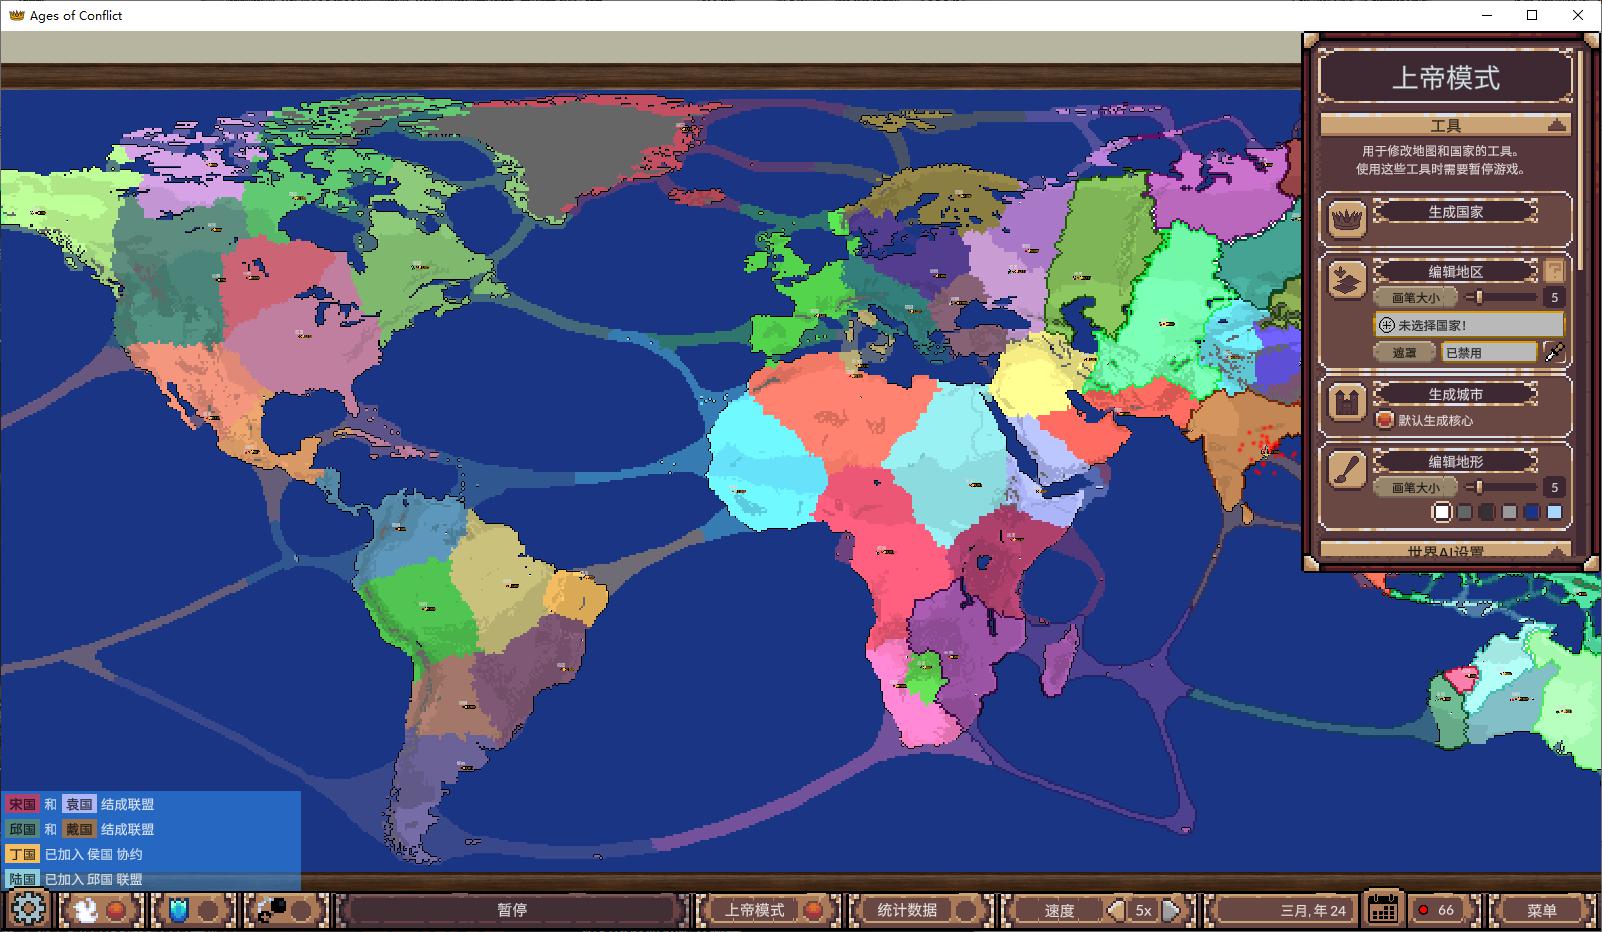Open the settings gear icon

[28, 910]
